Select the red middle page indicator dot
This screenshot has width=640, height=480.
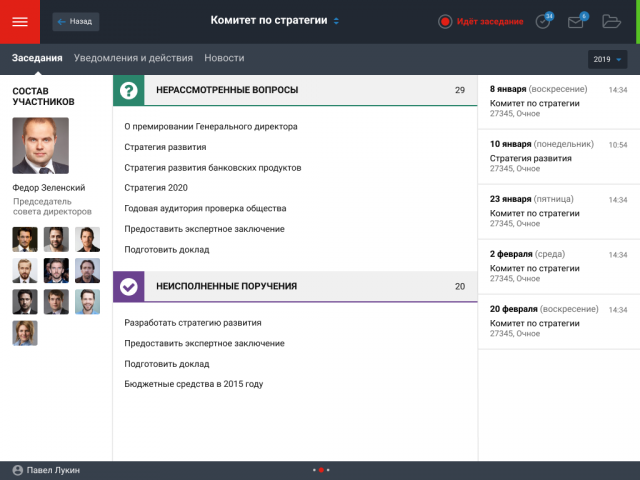coord(321,470)
